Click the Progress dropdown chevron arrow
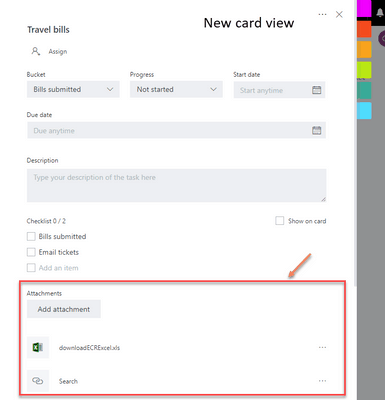This screenshot has width=385, height=400. click(213, 89)
